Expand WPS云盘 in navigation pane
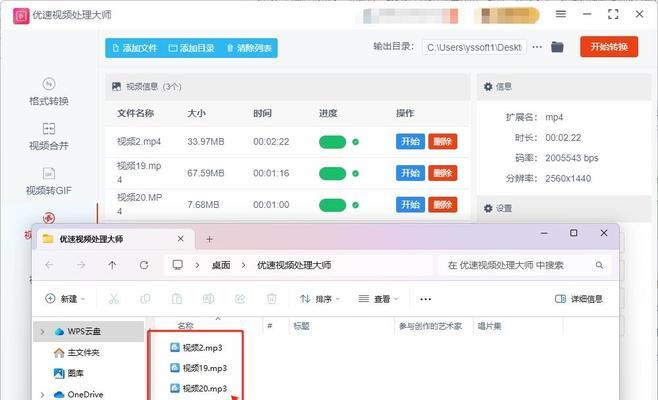Screen dimensions: 658x400 point(42,332)
